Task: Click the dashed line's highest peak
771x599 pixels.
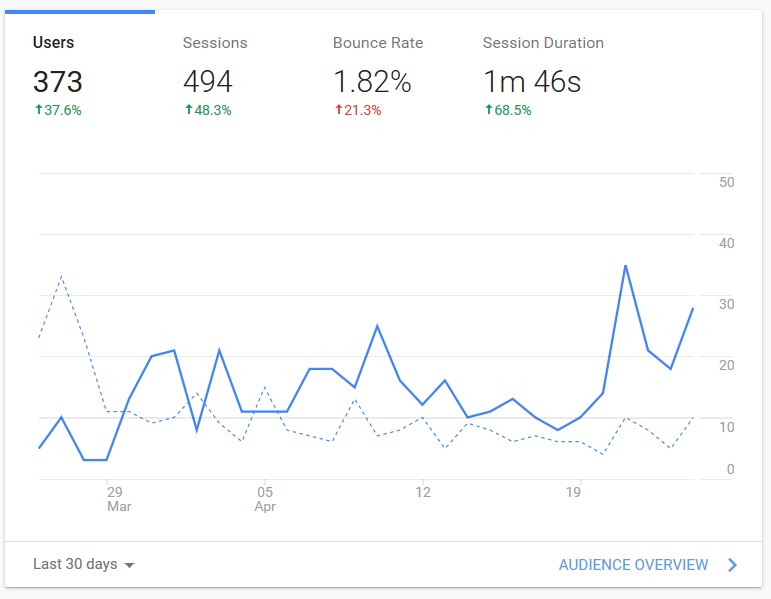Action: pyautogui.click(x=62, y=276)
